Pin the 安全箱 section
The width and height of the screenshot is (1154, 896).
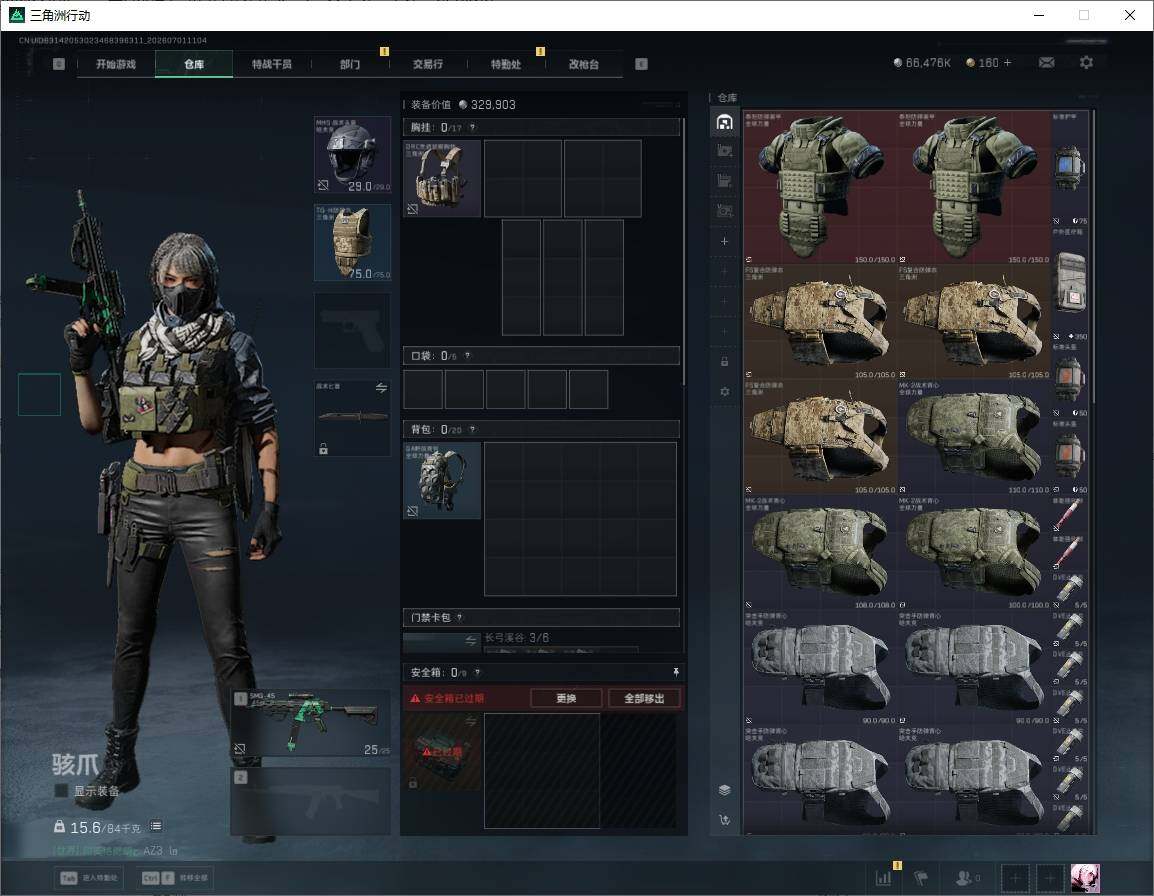tap(676, 671)
